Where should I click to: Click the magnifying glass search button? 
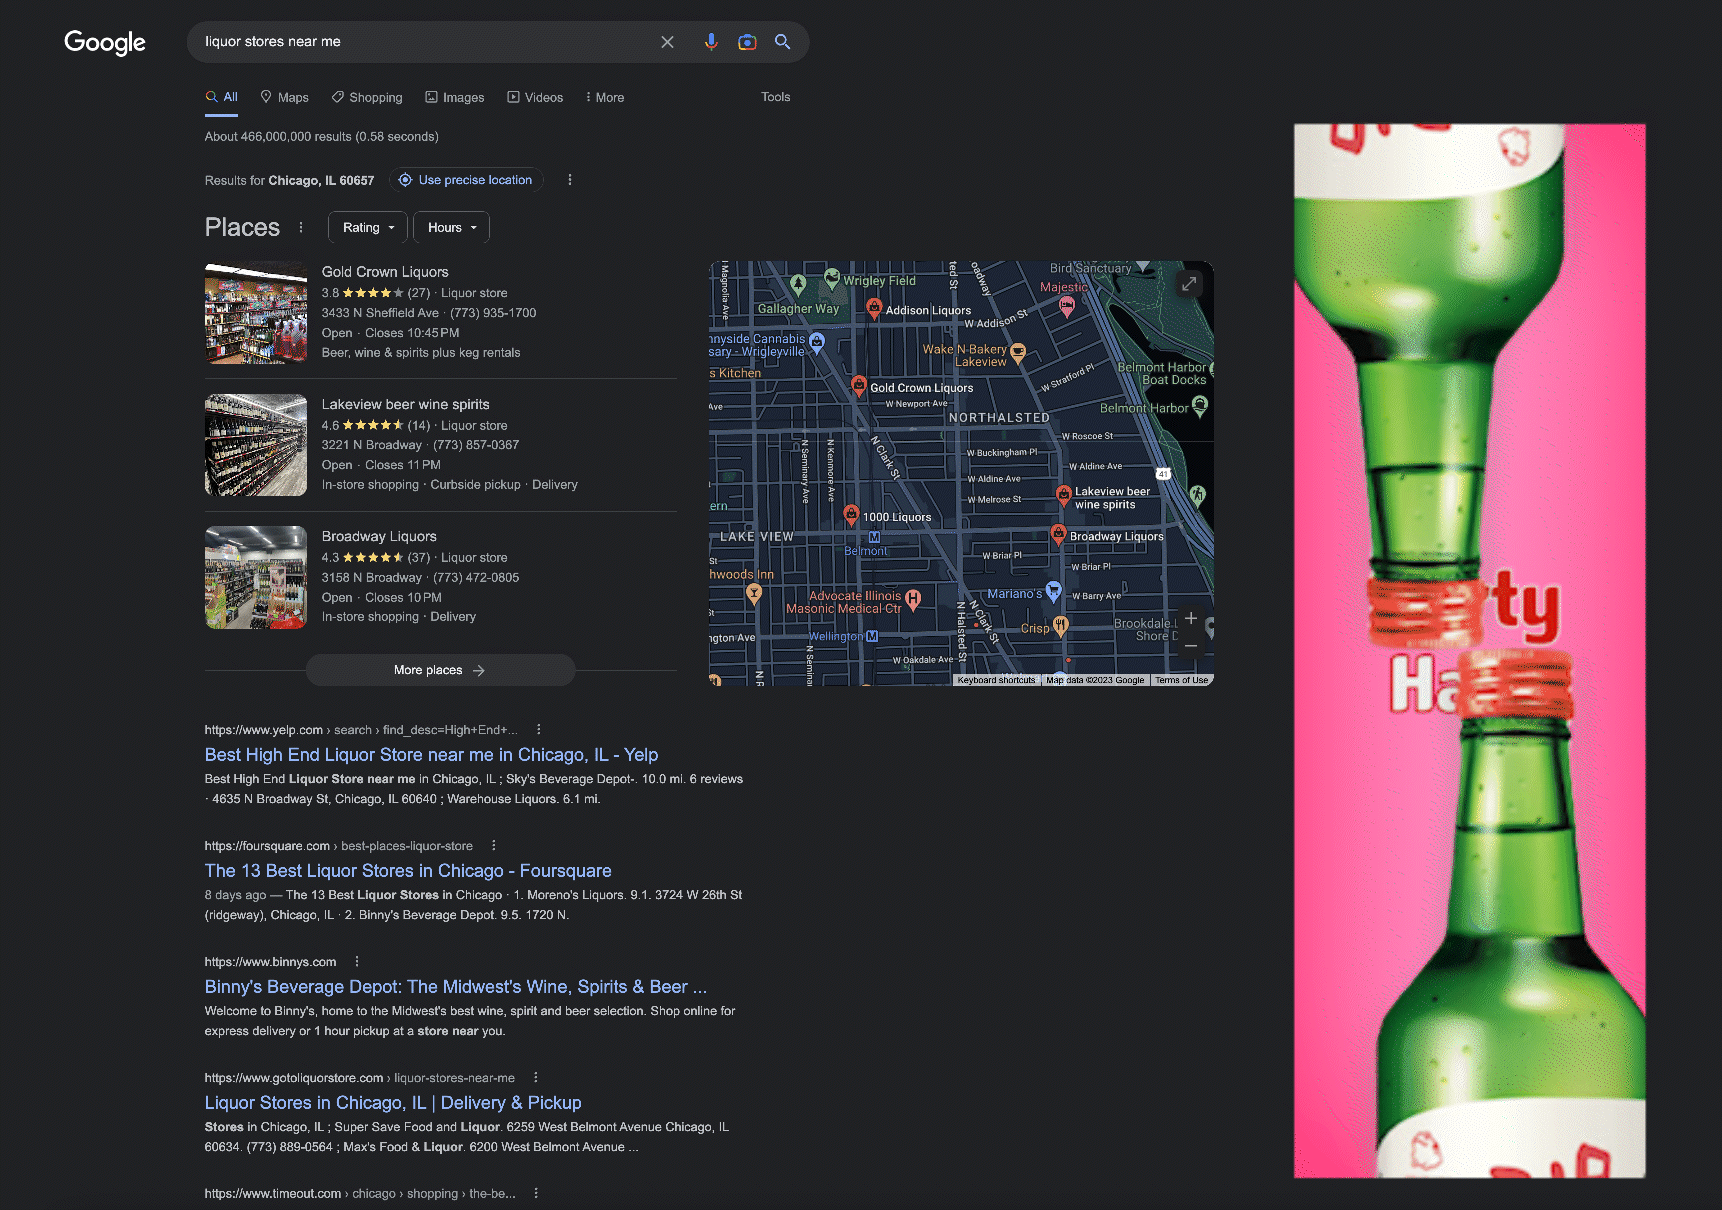[783, 42]
